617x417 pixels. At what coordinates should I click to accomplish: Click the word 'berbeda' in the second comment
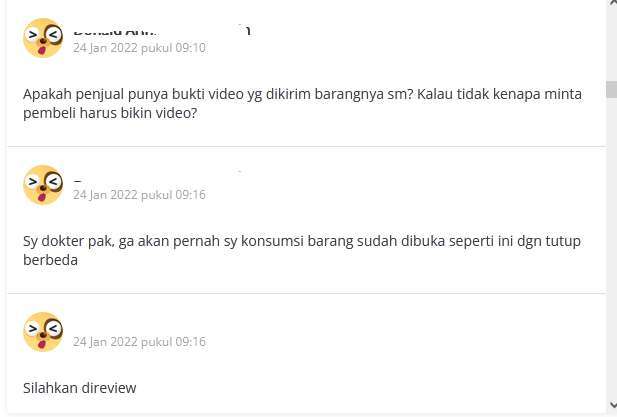50,260
